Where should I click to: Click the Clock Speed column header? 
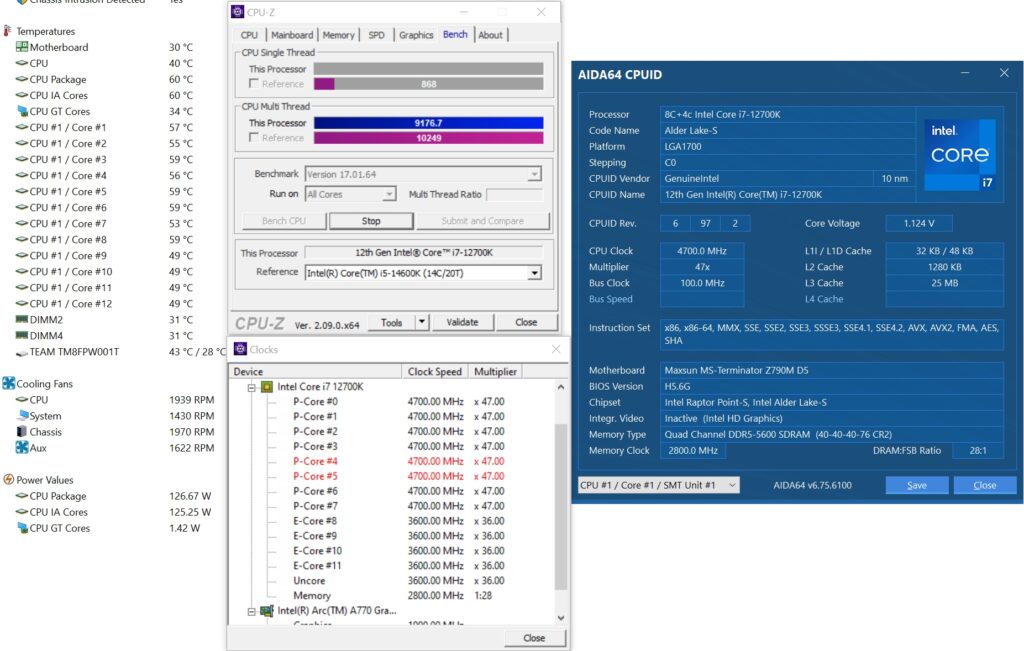coord(434,372)
